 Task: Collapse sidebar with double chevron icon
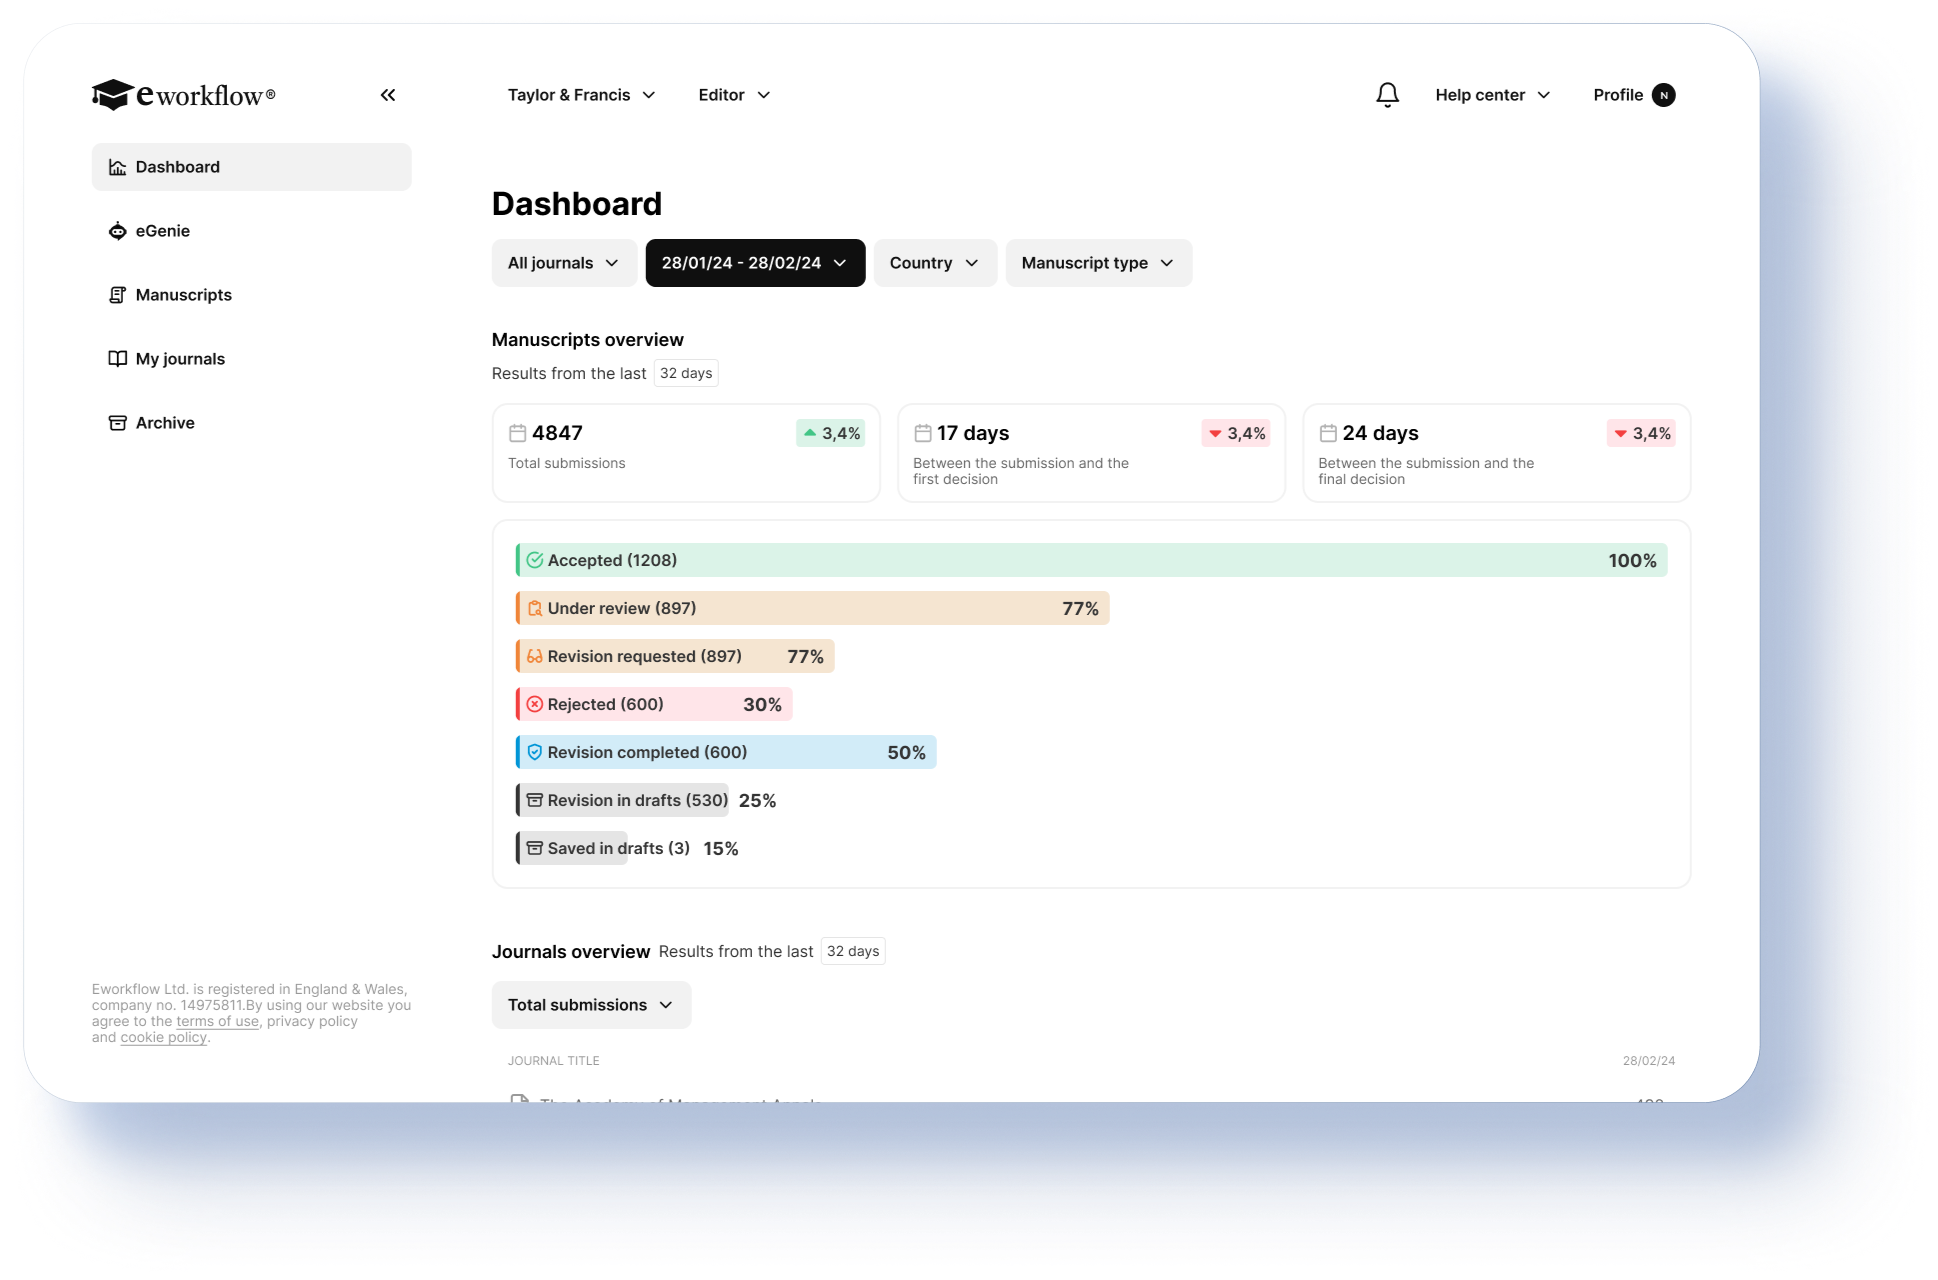click(x=388, y=95)
